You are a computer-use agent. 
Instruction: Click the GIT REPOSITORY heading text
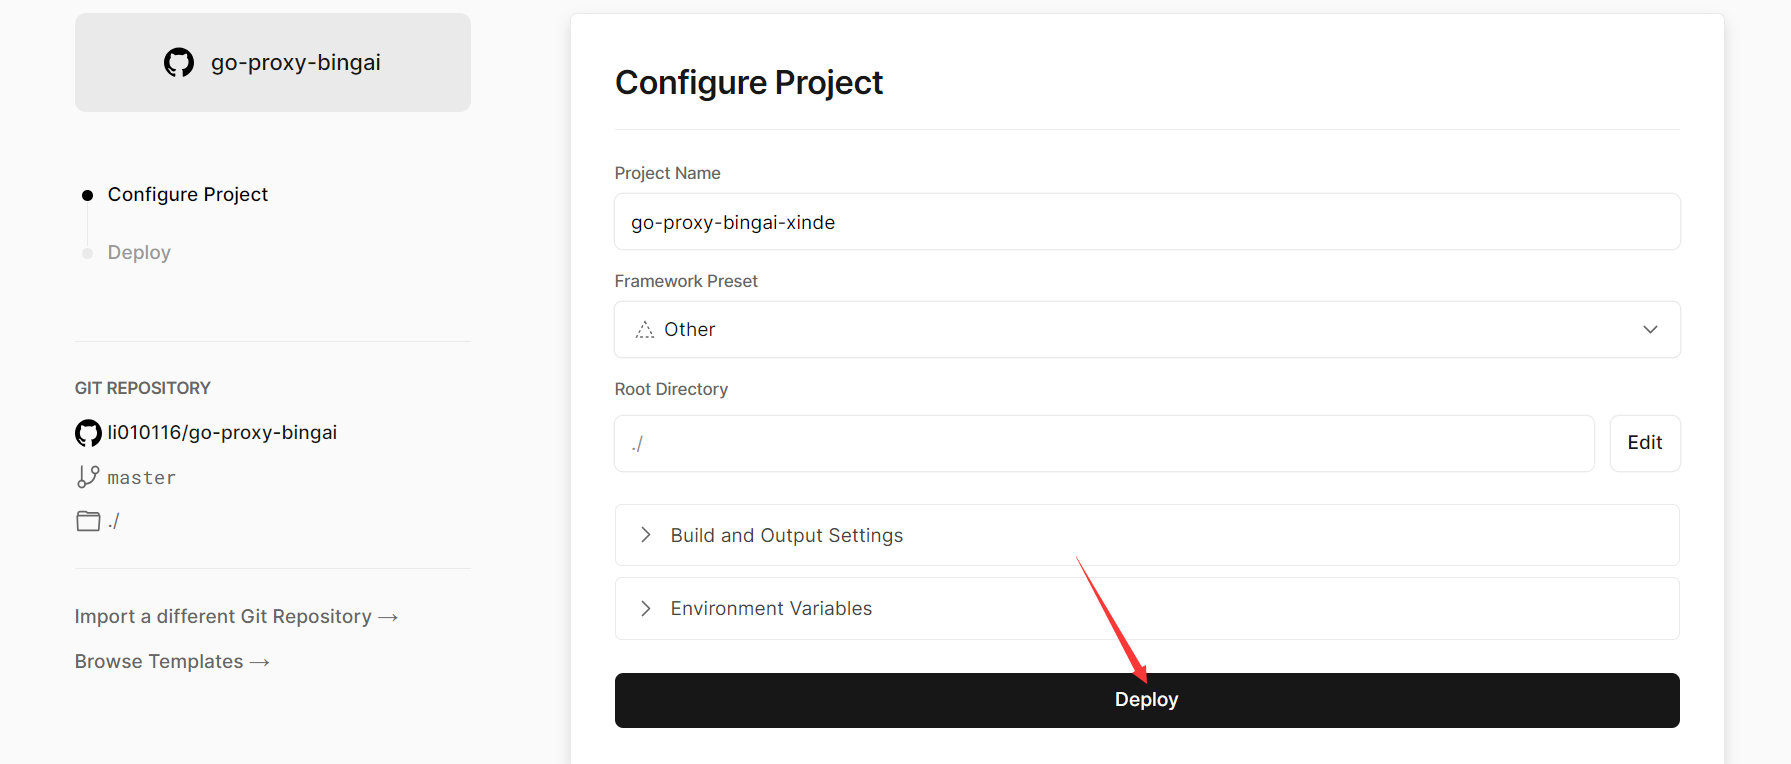(143, 388)
